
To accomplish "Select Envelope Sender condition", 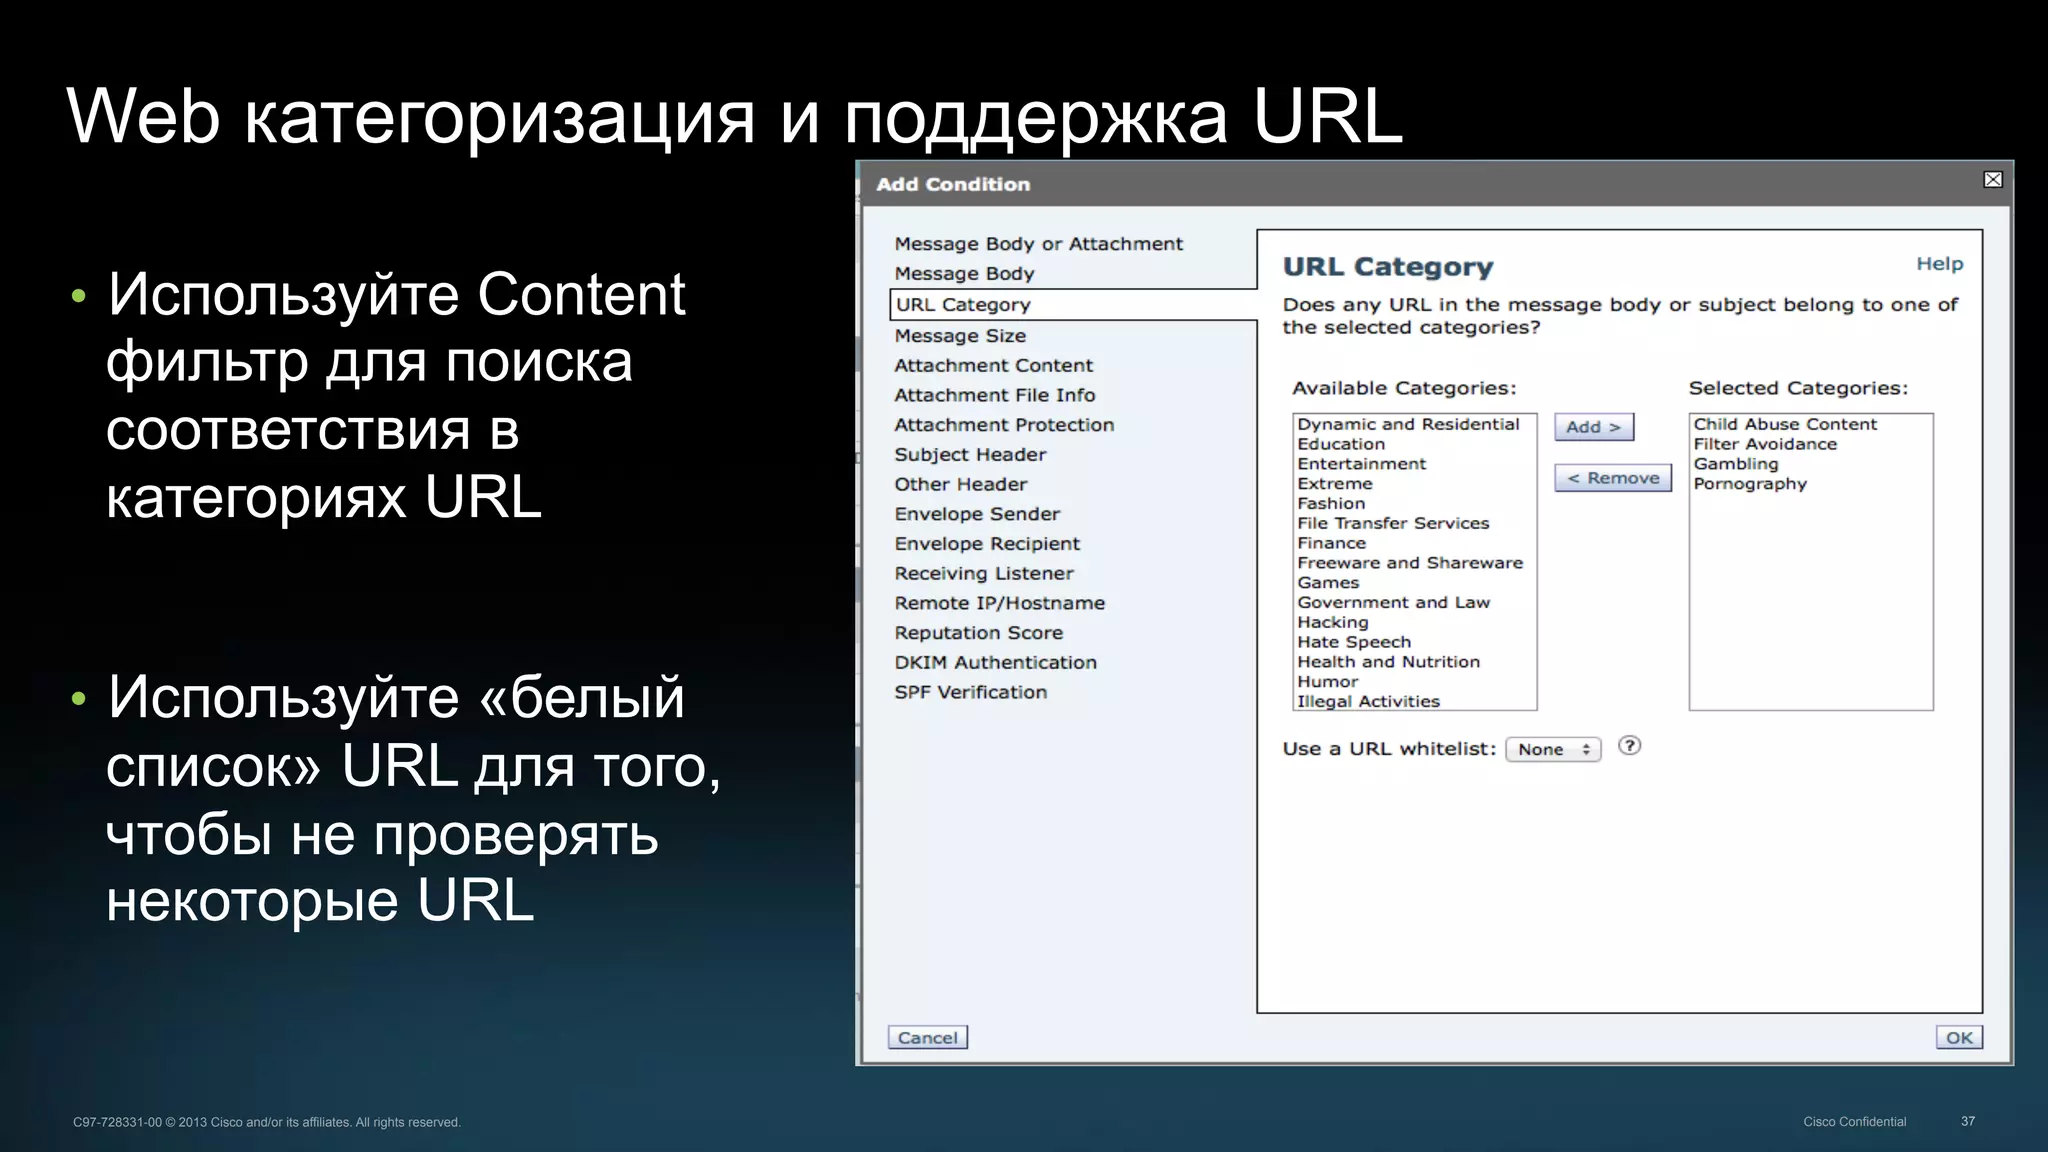I will click(977, 514).
